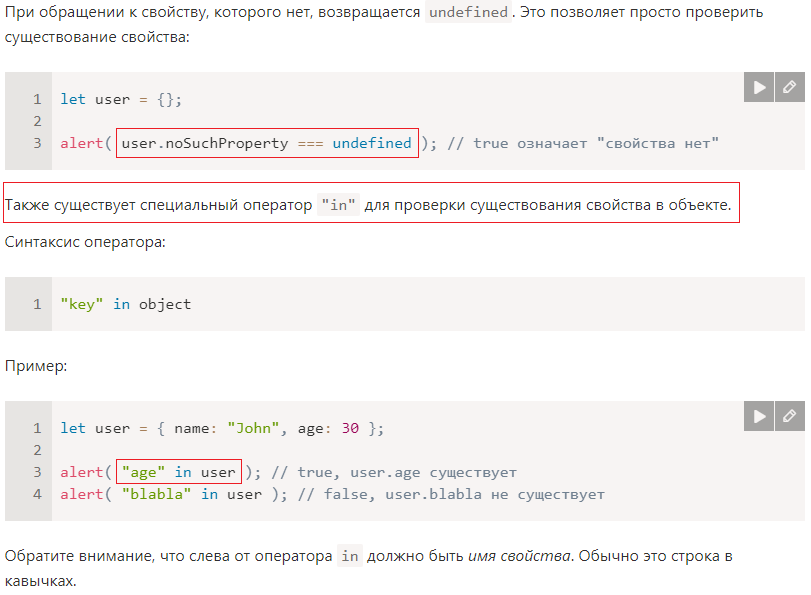
Task: Click line number 4 in last code block
Action: [x=37, y=494]
